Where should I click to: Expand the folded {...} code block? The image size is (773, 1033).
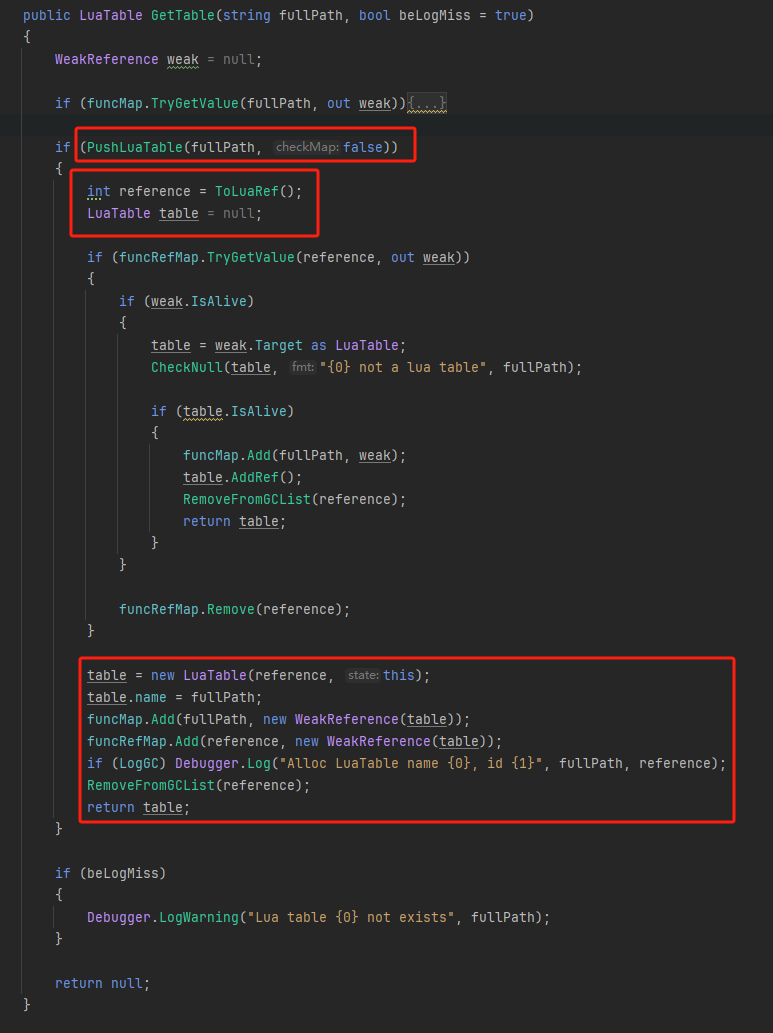427,103
